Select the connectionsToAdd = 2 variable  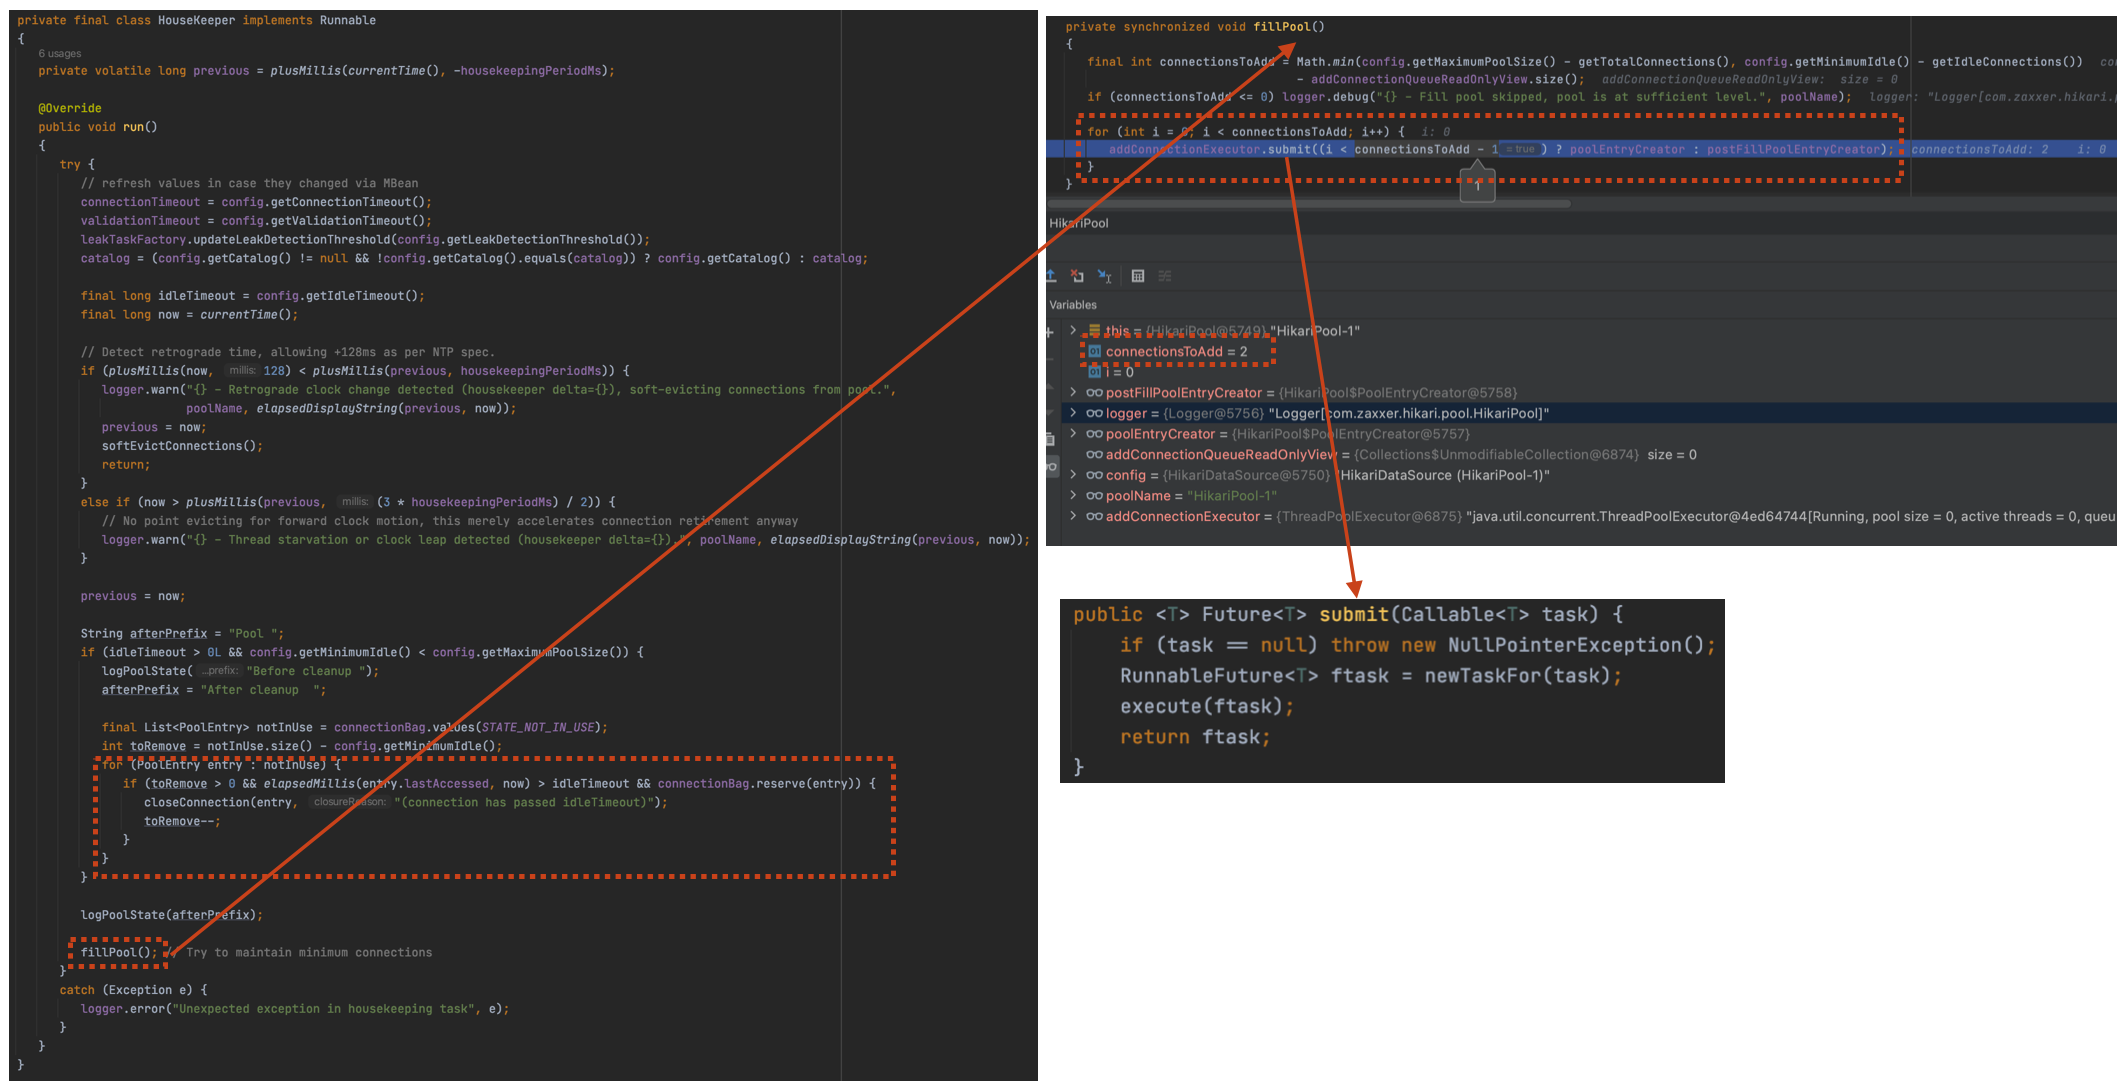tap(1175, 352)
